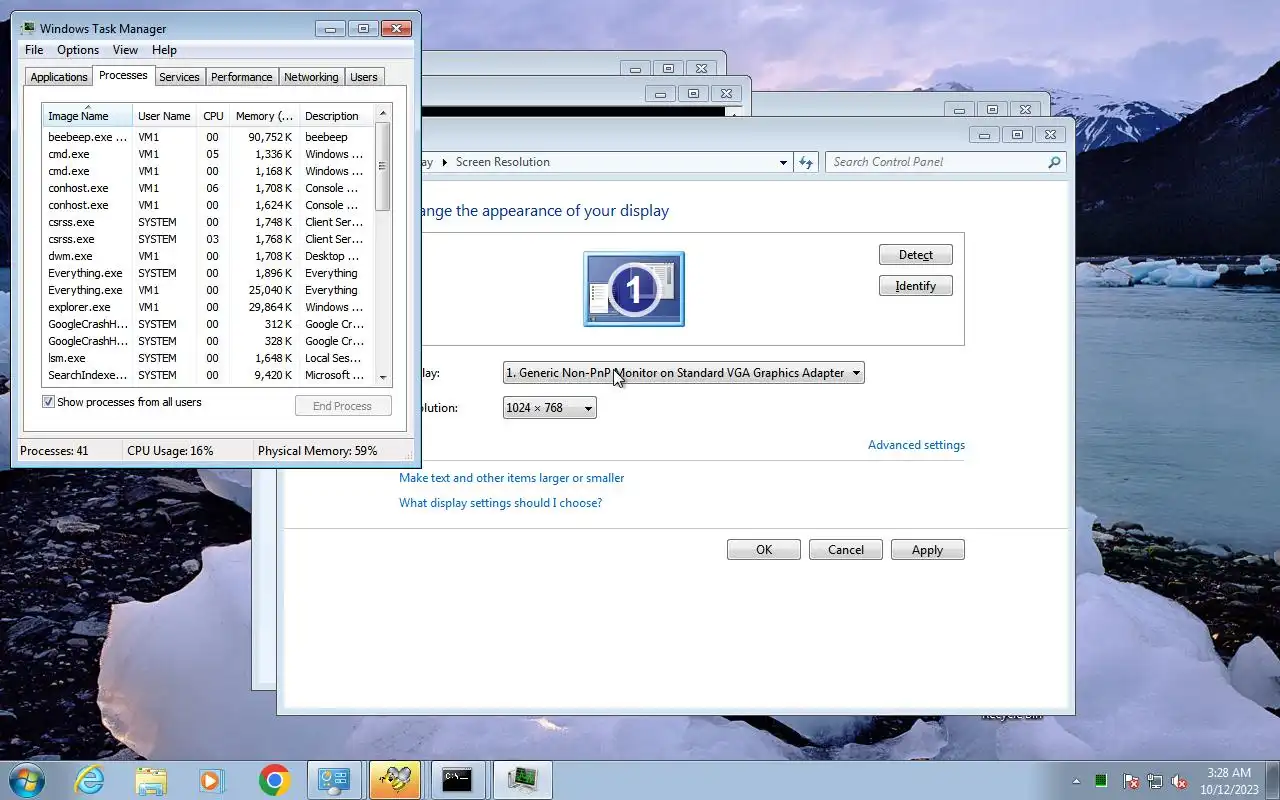Image resolution: width=1280 pixels, height=800 pixels.
Task: Click Cancel in Screen Resolution
Action: tap(846, 550)
